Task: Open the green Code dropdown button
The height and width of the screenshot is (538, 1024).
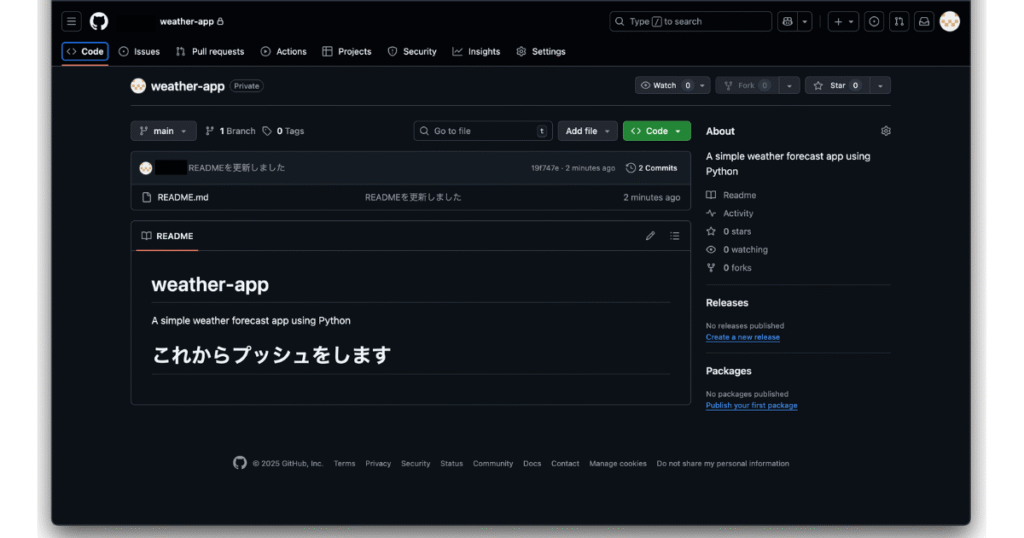Action: pos(656,131)
